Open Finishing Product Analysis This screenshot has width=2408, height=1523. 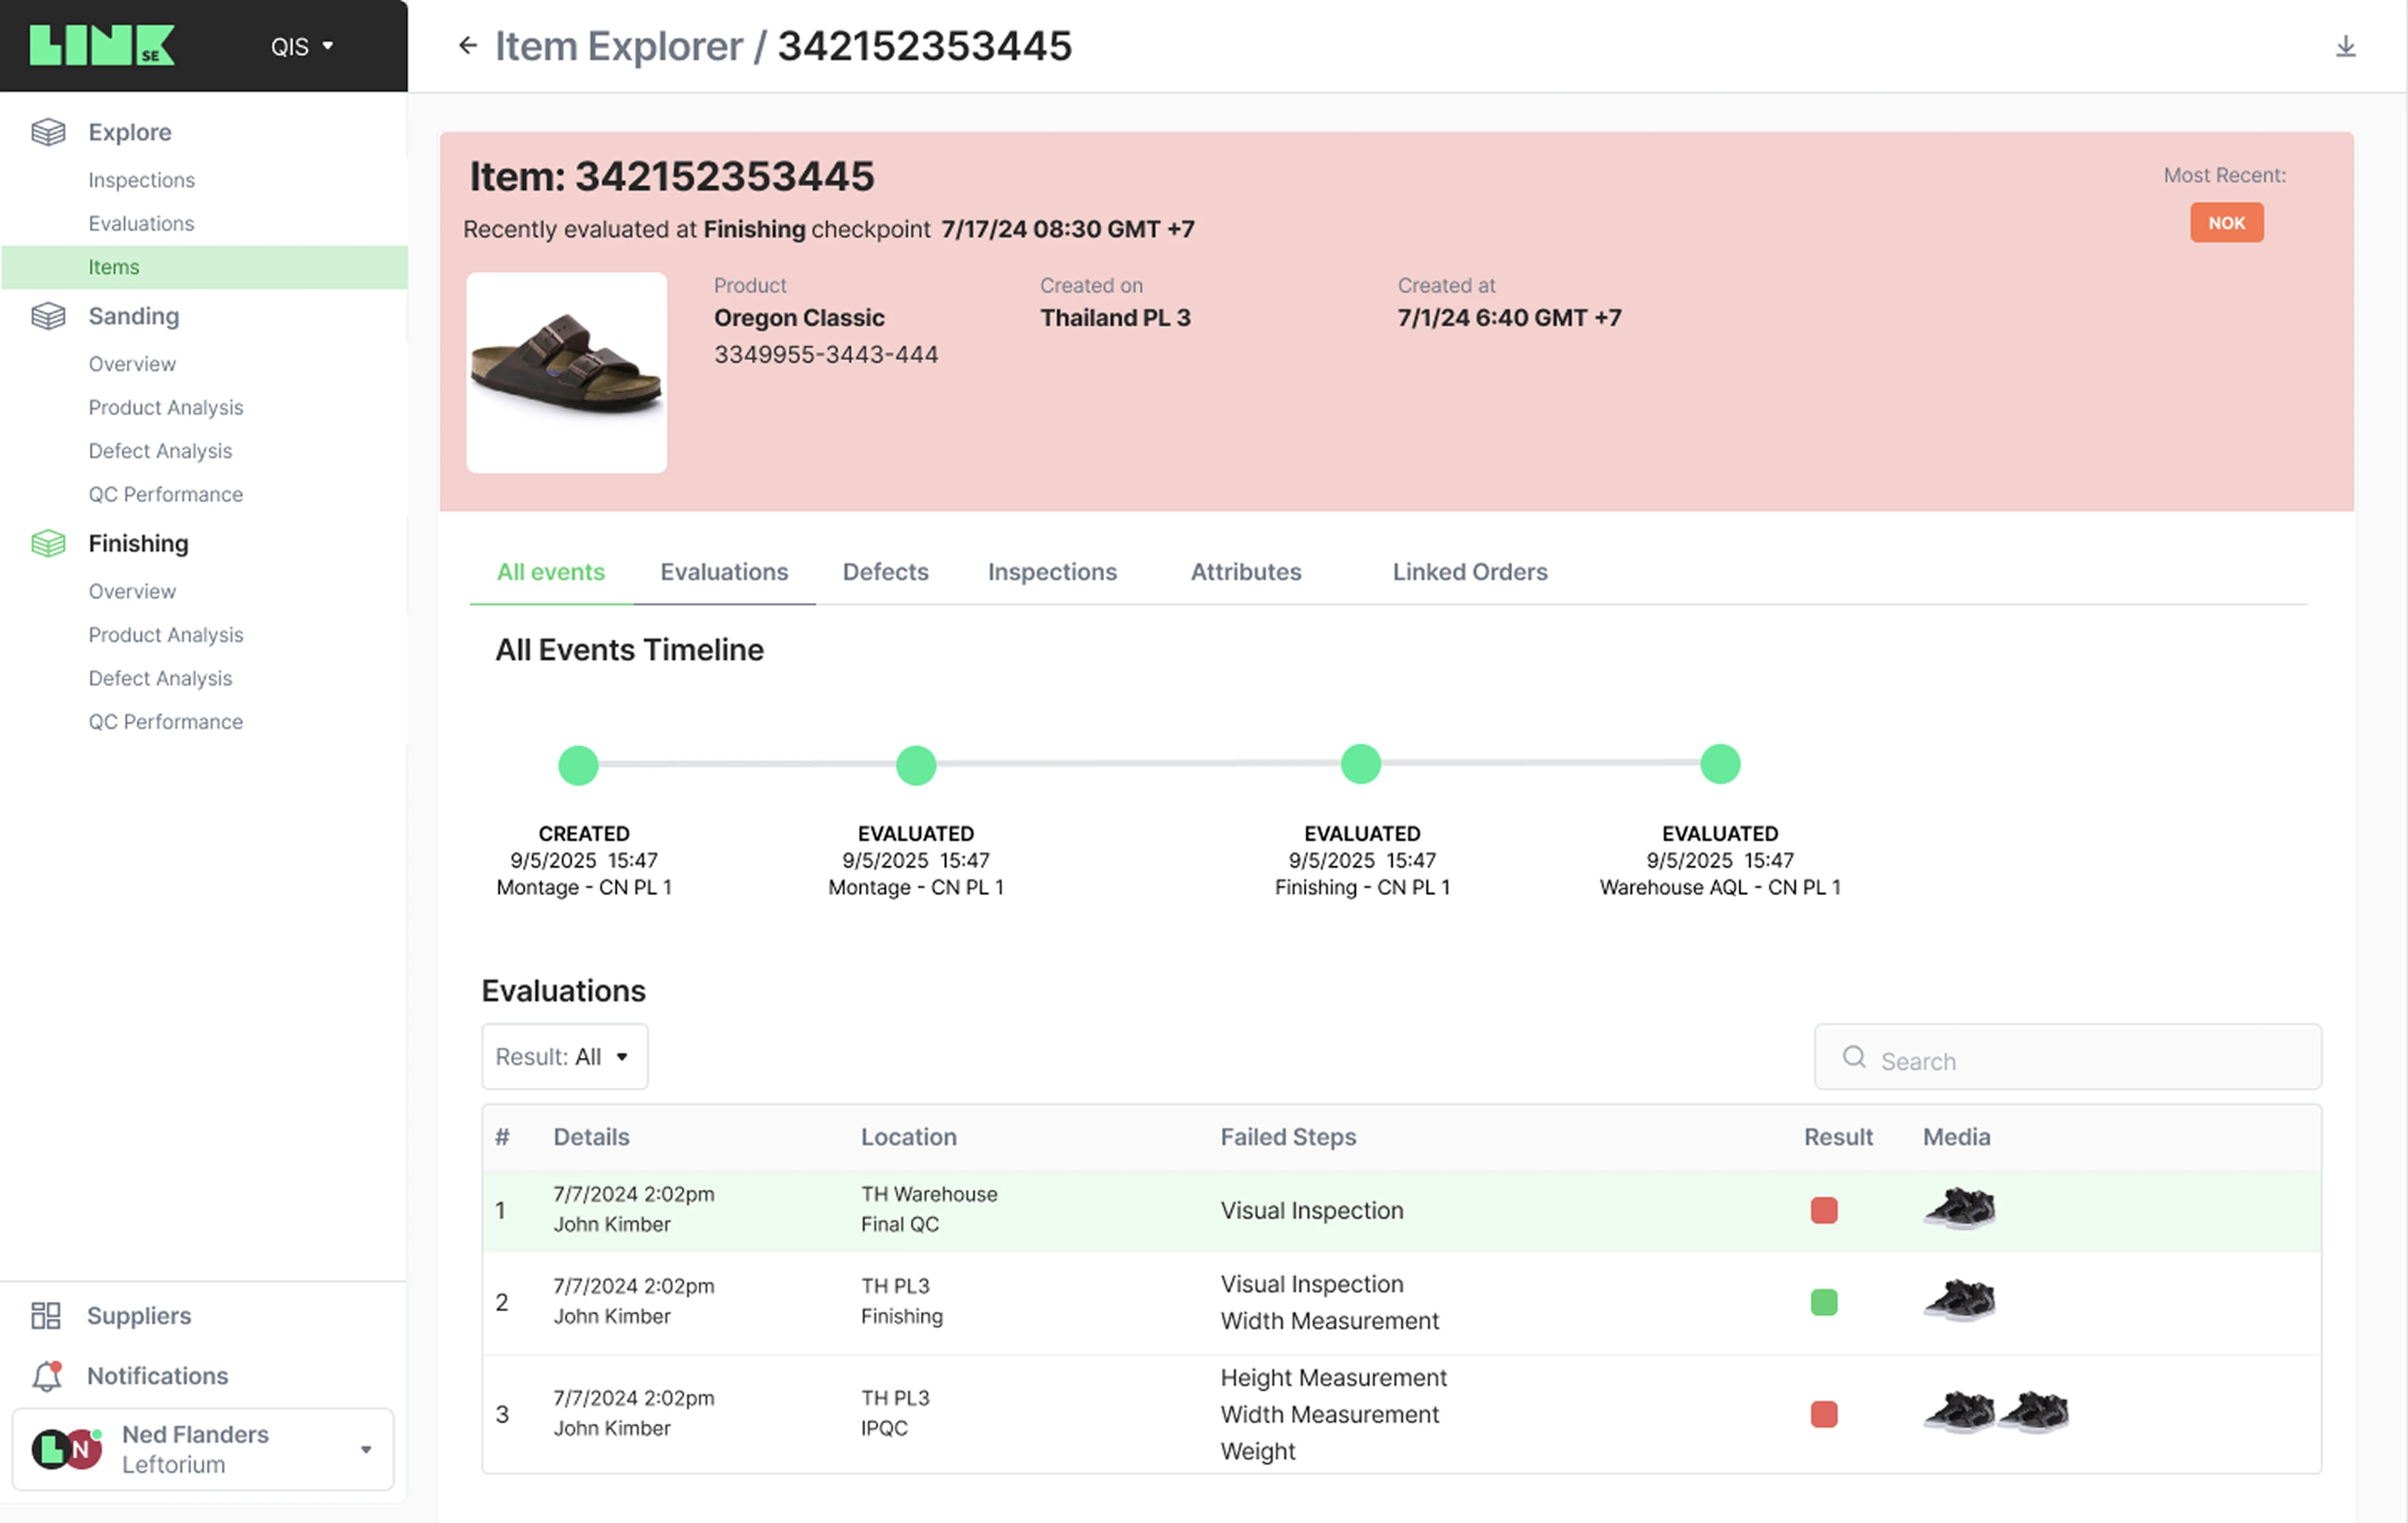pos(166,635)
